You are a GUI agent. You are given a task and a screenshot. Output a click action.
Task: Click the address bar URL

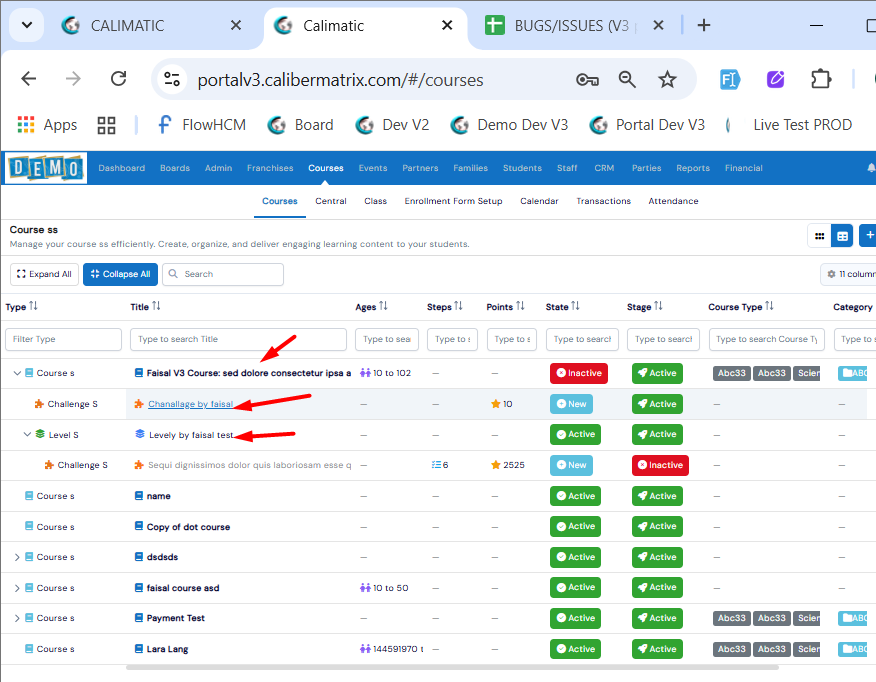(x=340, y=80)
